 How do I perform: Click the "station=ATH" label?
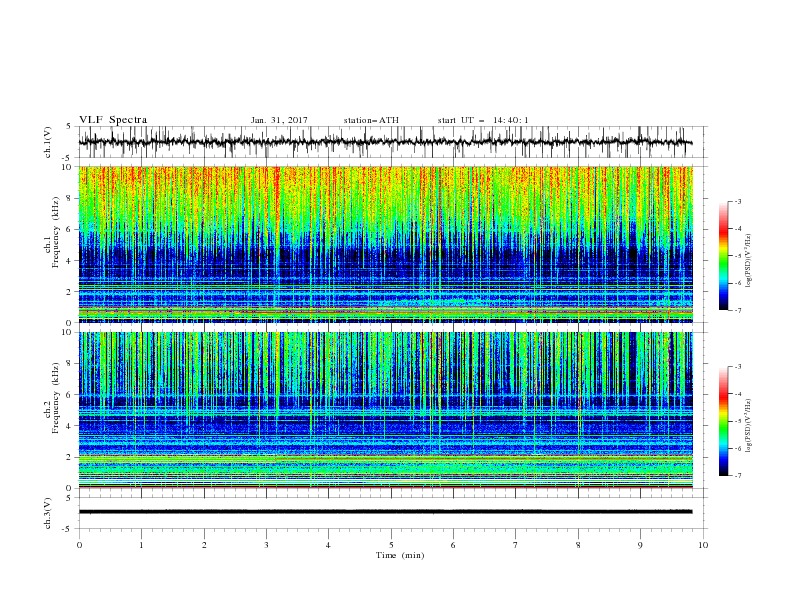(x=371, y=120)
